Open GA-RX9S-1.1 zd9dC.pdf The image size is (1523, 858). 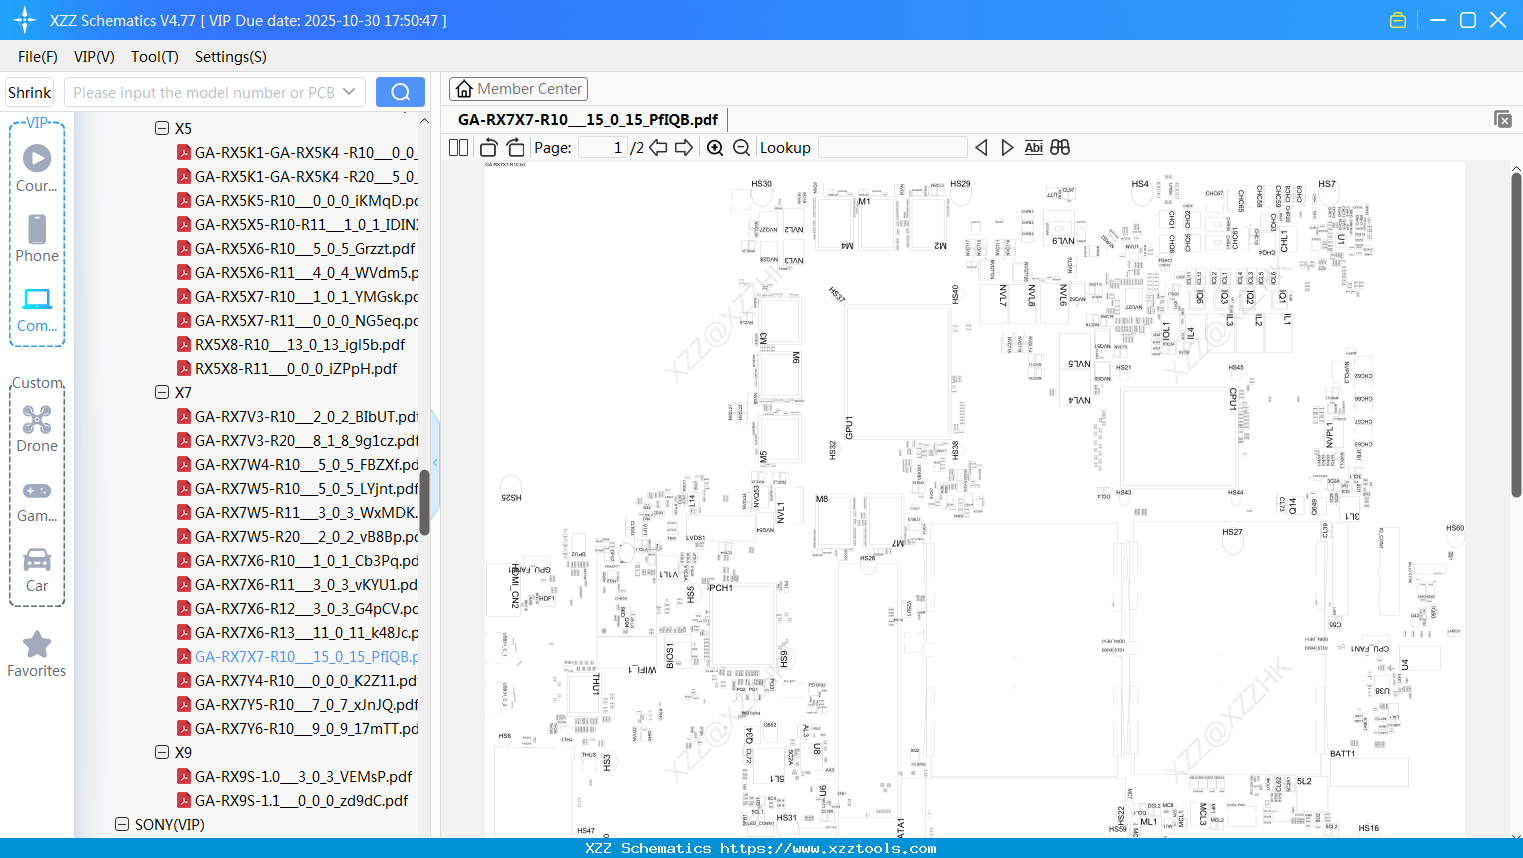click(x=293, y=800)
